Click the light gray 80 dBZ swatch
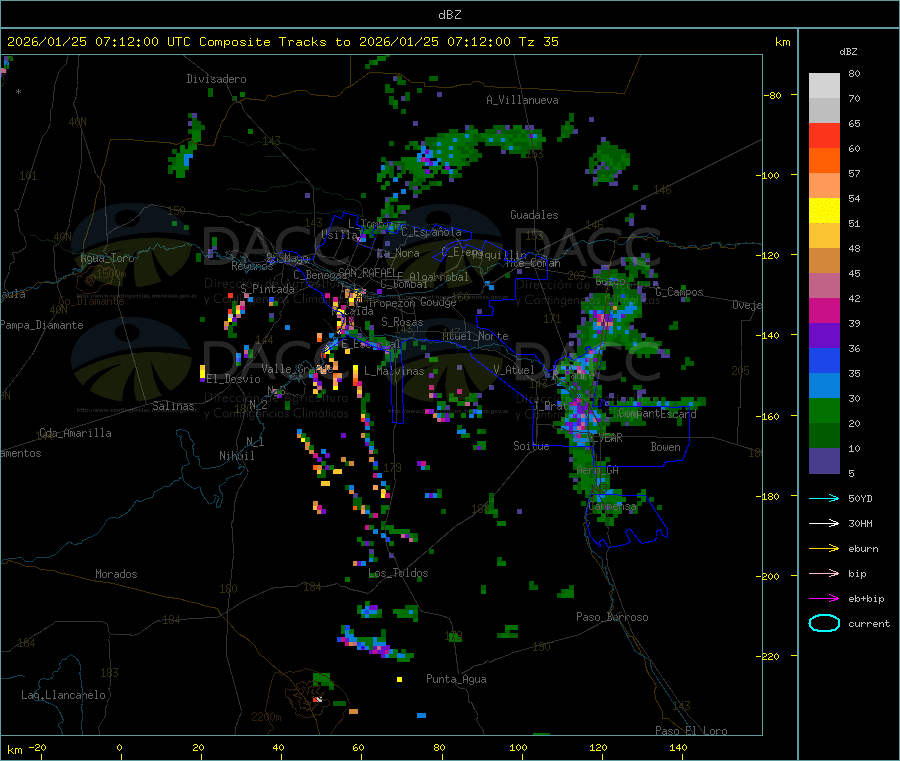 (x=824, y=86)
